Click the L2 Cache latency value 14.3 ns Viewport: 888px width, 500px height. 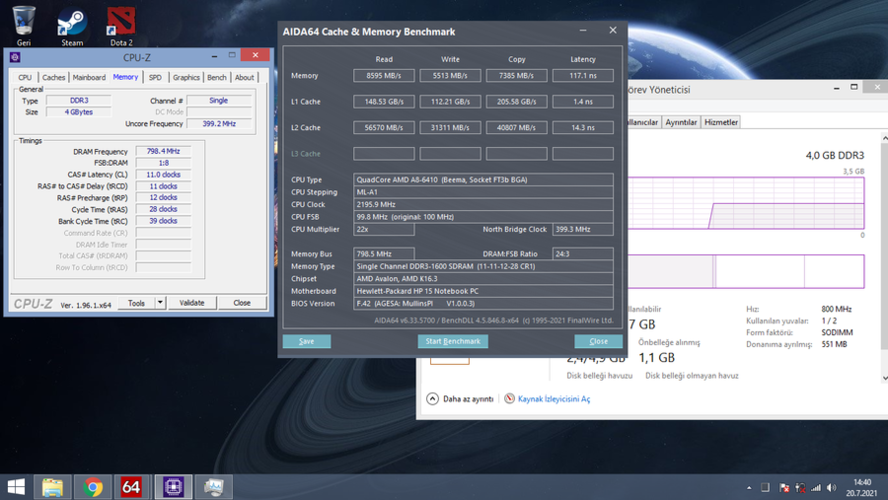click(583, 127)
